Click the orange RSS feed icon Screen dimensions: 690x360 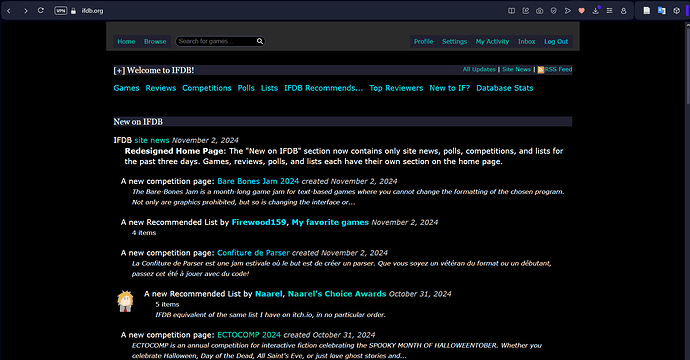pos(541,70)
